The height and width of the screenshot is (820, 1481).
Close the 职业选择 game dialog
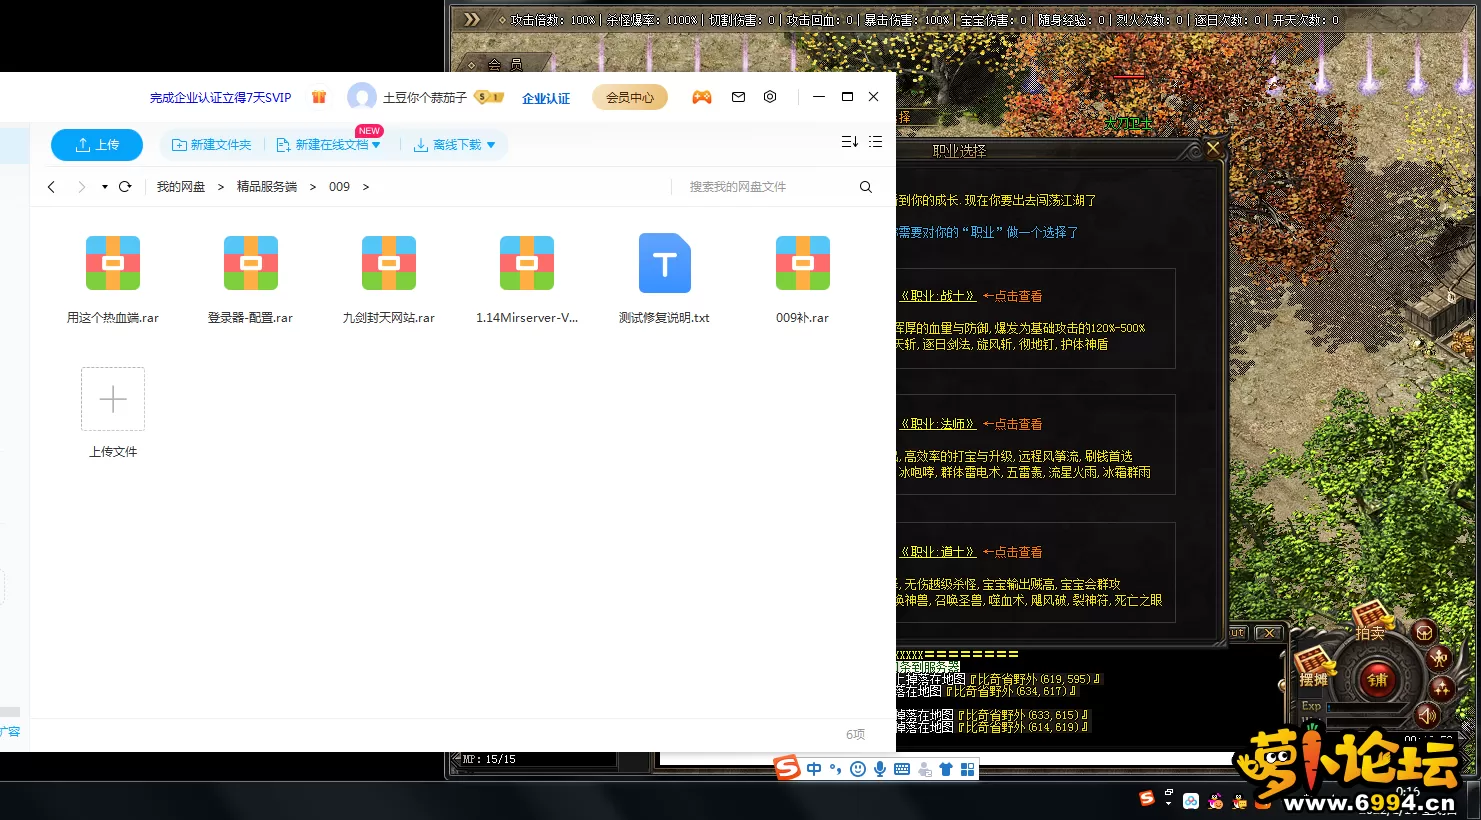1213,148
